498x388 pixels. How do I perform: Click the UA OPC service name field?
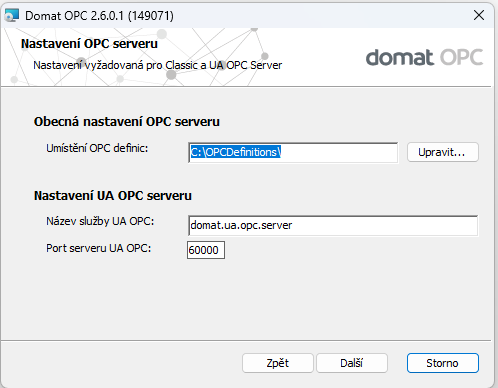333,226
